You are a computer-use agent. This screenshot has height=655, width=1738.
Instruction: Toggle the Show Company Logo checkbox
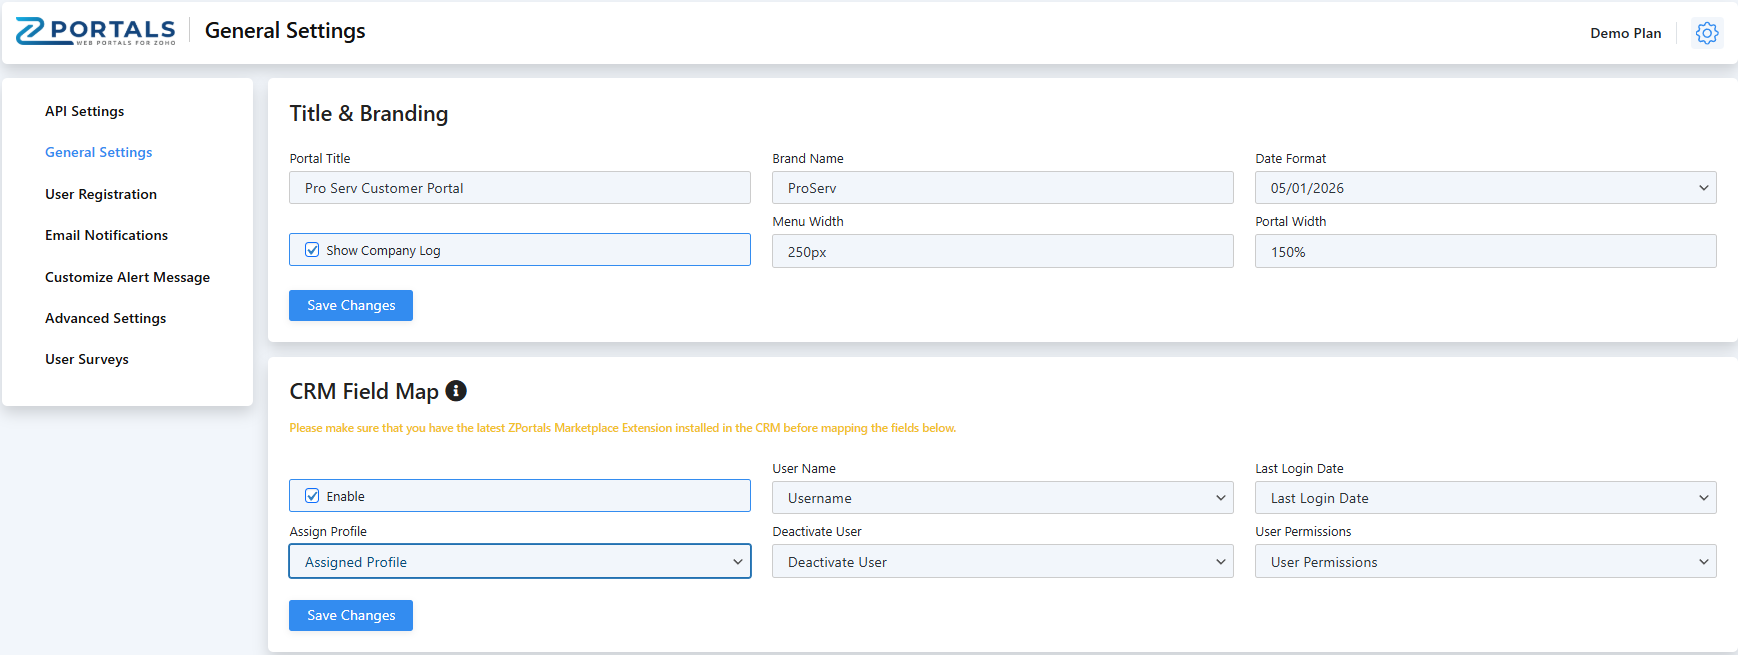tap(313, 250)
